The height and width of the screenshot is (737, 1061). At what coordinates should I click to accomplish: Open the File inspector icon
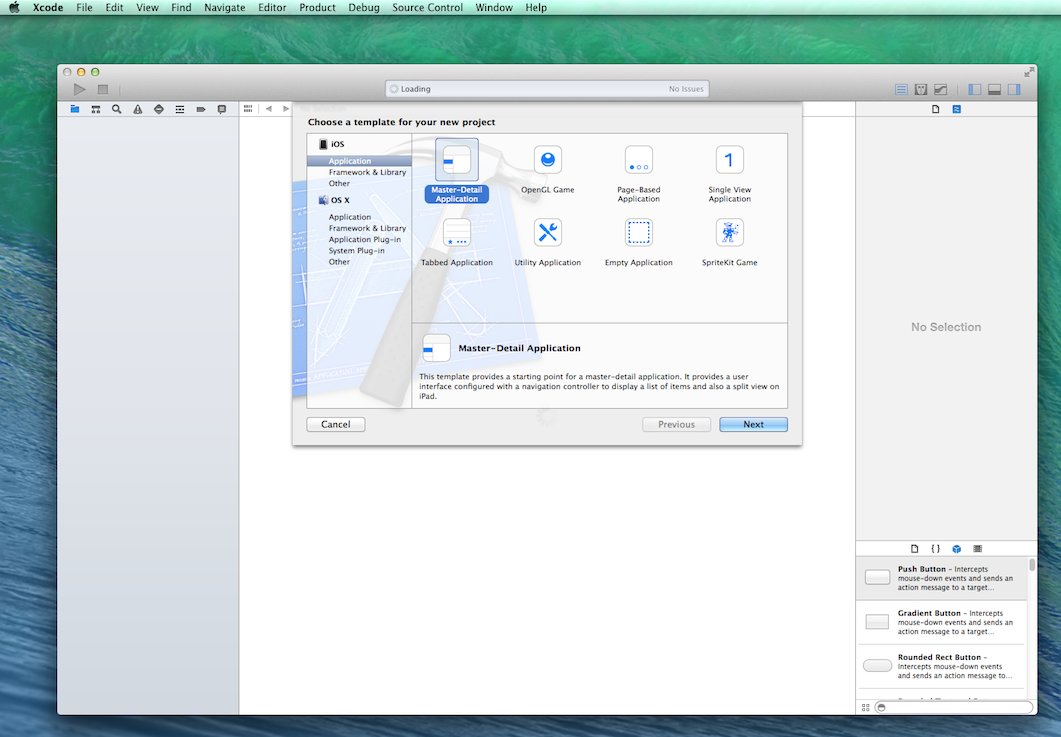pos(936,109)
